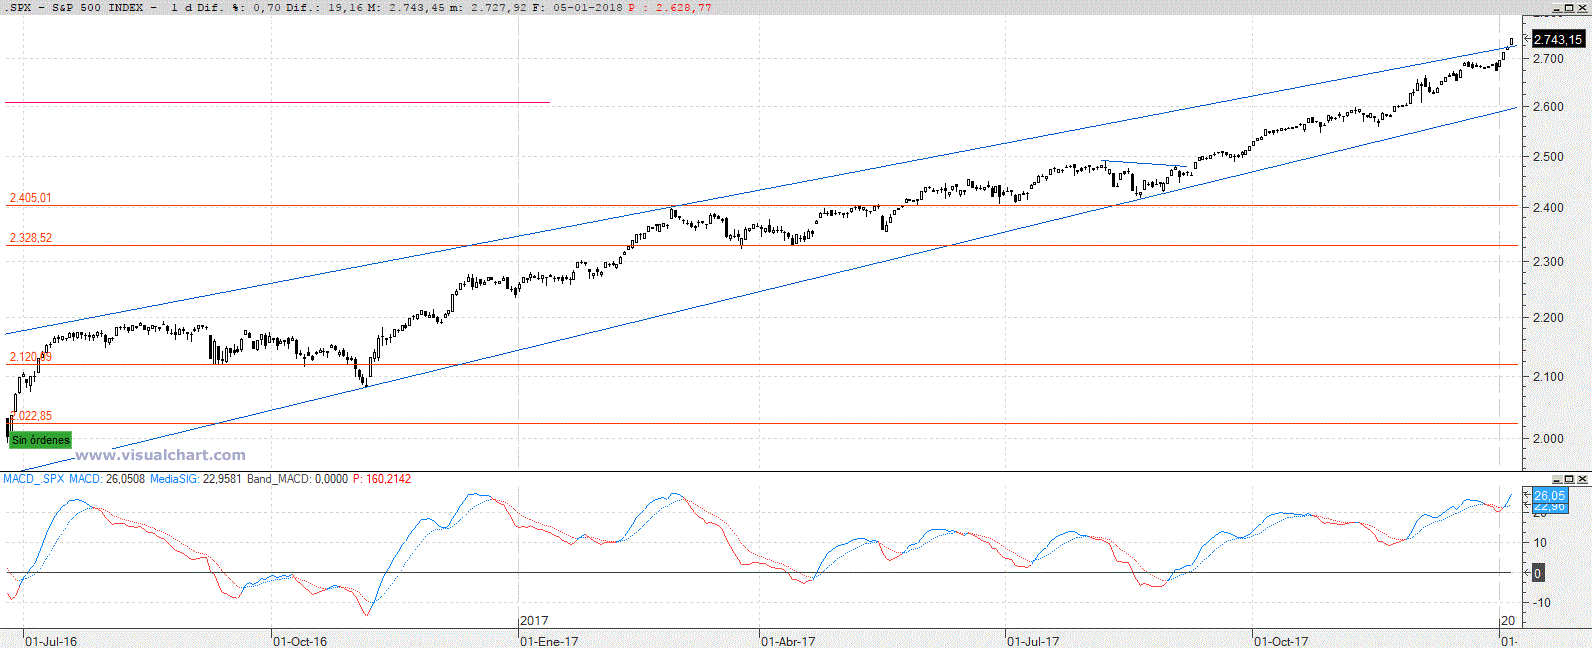This screenshot has height=648, width=1592.
Task: Maximize the MACD indicator panel
Action: pos(1569,479)
